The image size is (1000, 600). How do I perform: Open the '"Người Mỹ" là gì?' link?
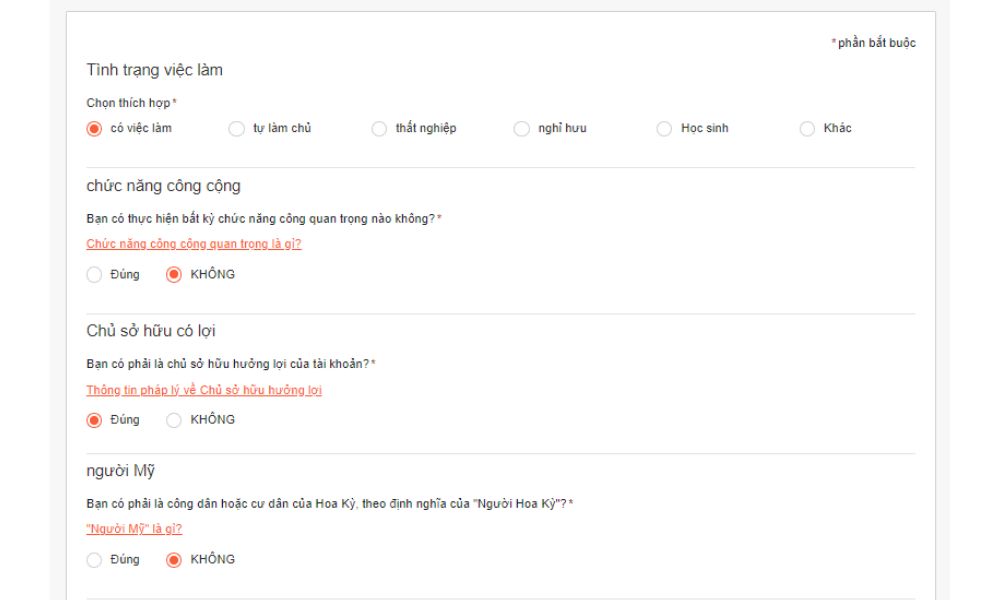point(134,529)
